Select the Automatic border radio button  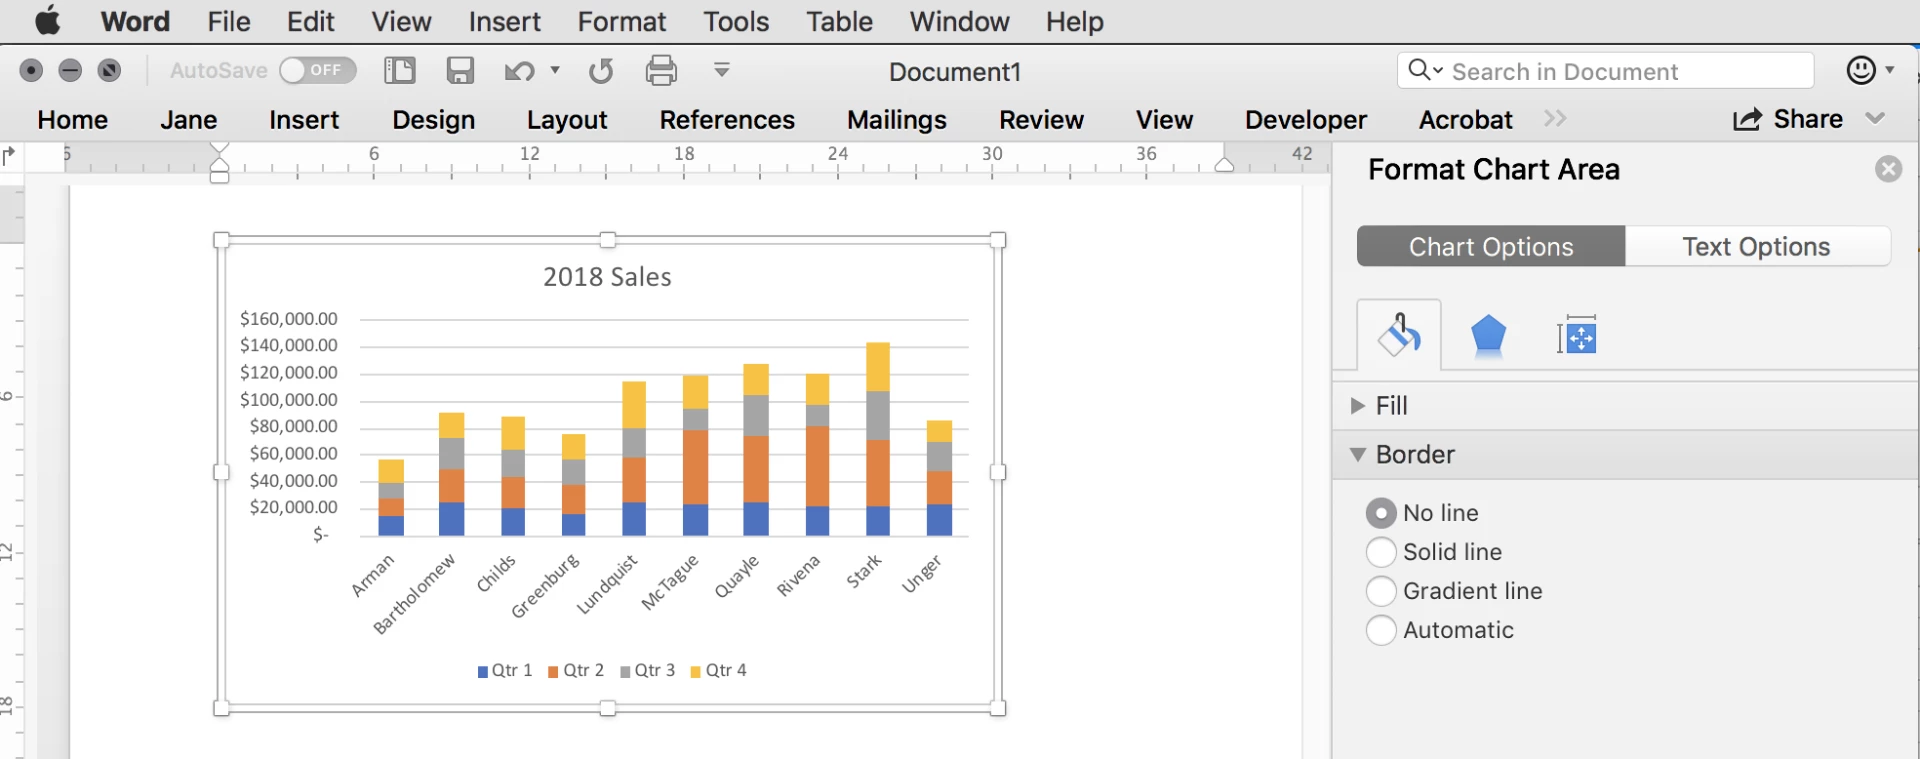click(x=1381, y=630)
